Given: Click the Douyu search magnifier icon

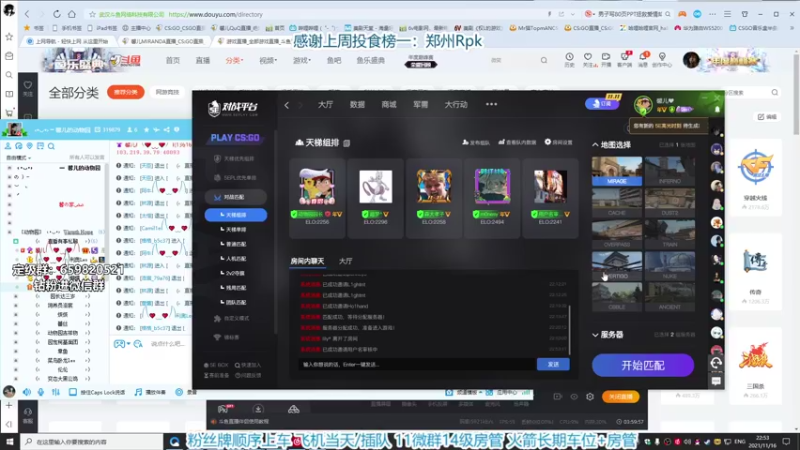Looking at the screenshot, I should click(544, 60).
